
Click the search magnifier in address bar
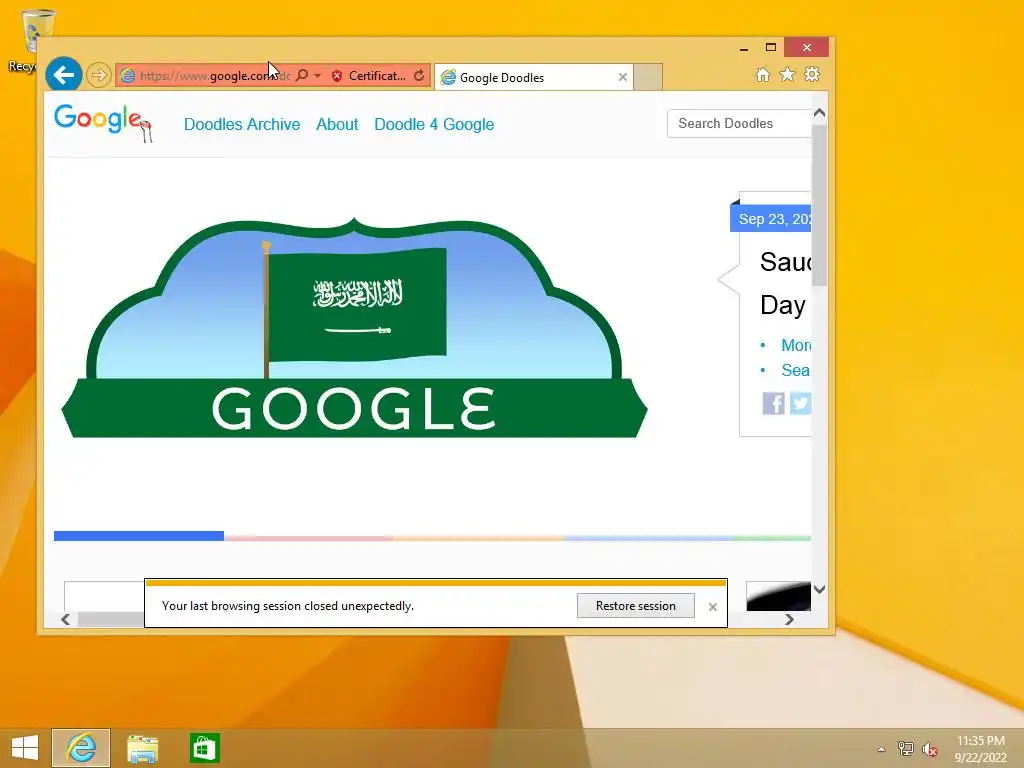pyautogui.click(x=302, y=76)
